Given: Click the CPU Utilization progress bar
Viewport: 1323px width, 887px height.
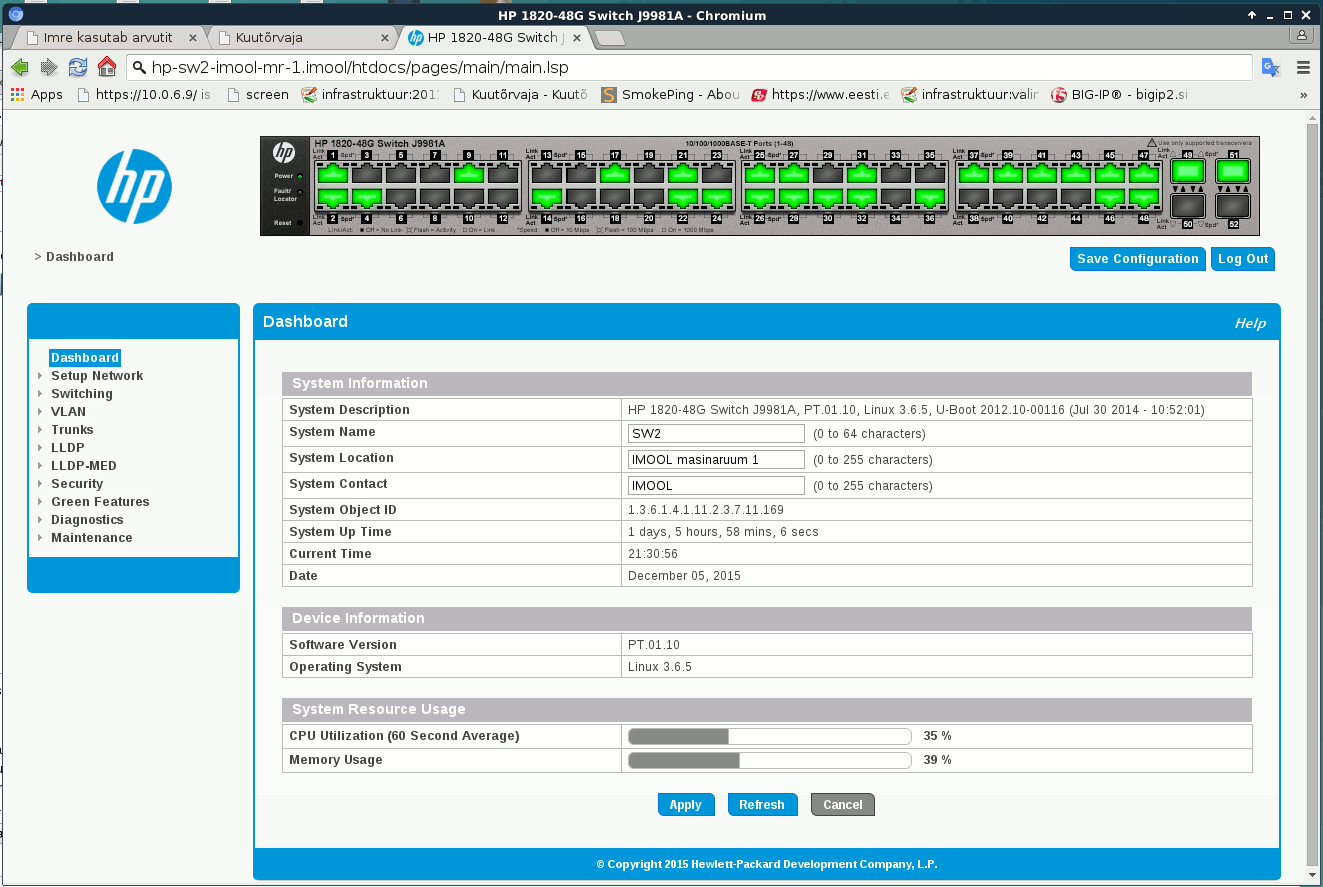Looking at the screenshot, I should (x=769, y=736).
